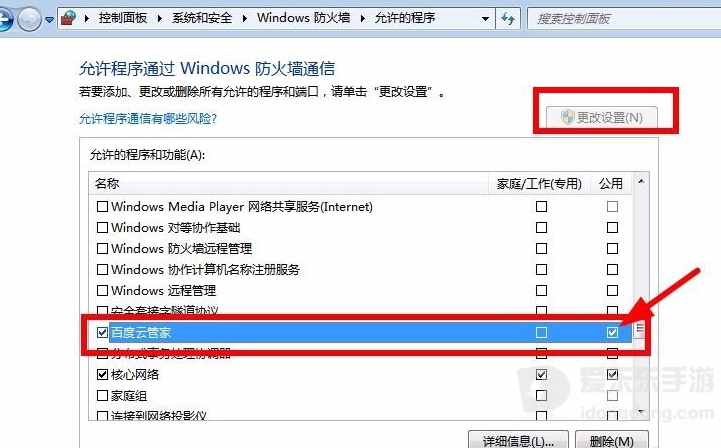Sort list by 名称 column header

coord(288,183)
